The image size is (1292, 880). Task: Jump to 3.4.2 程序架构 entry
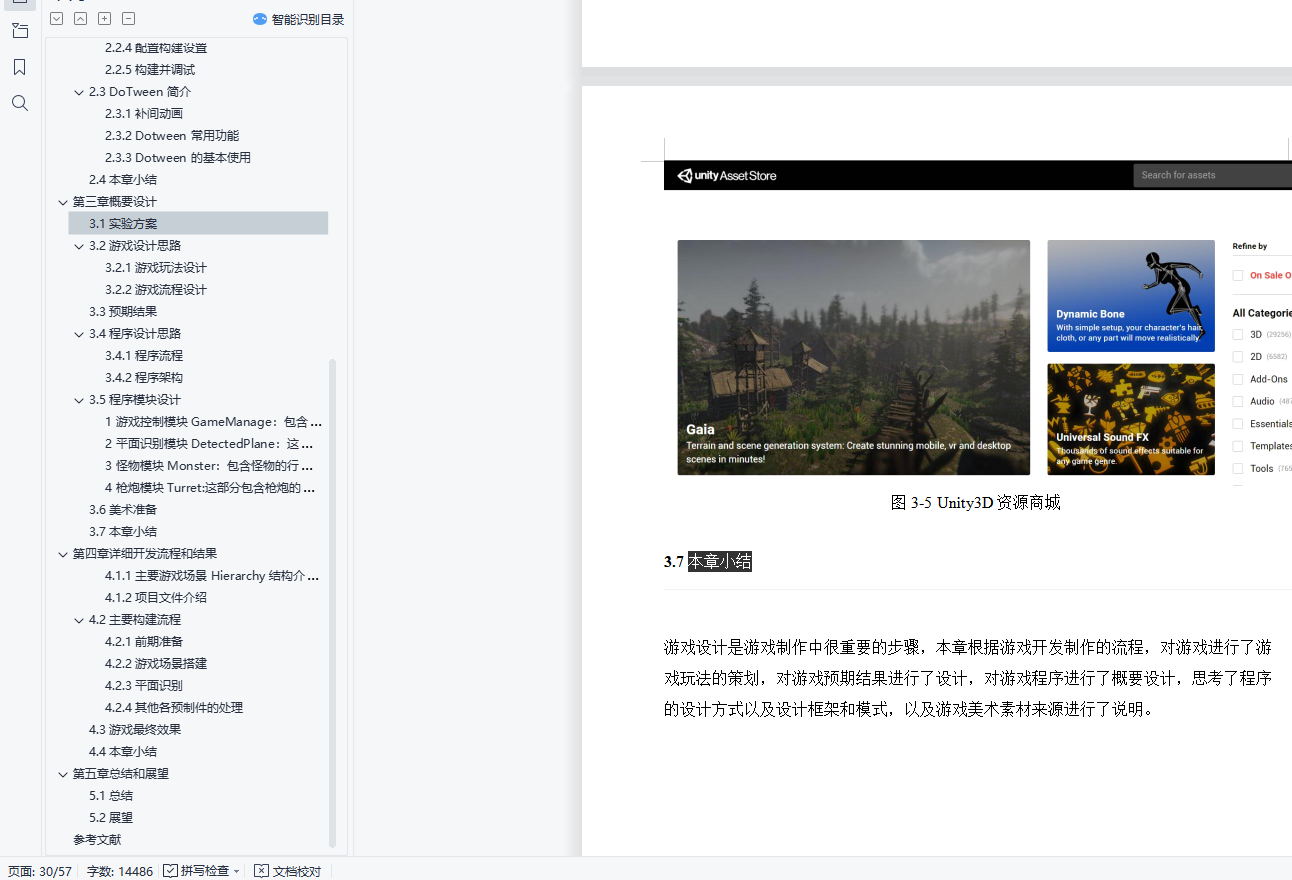pos(144,378)
